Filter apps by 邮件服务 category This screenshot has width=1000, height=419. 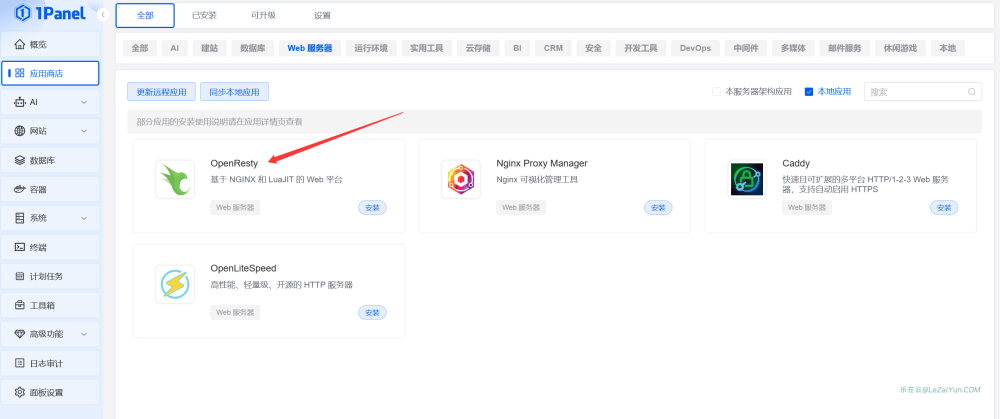click(845, 48)
